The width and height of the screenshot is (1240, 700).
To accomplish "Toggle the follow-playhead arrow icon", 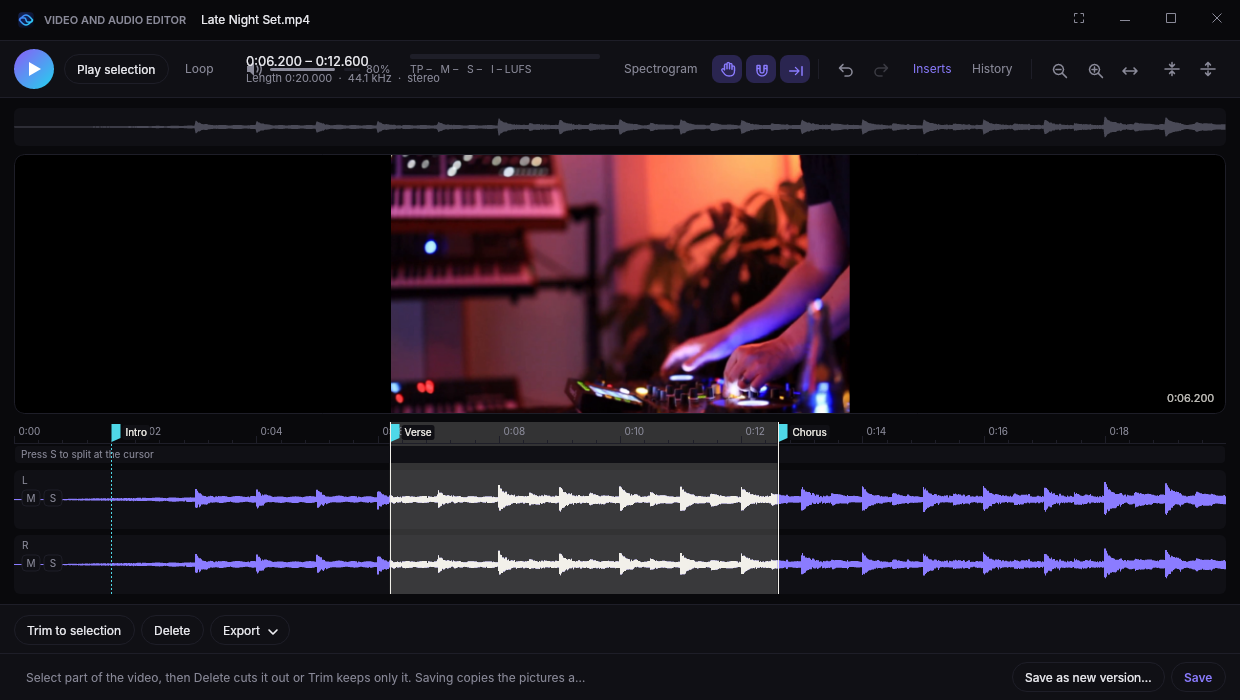I will 795,69.
